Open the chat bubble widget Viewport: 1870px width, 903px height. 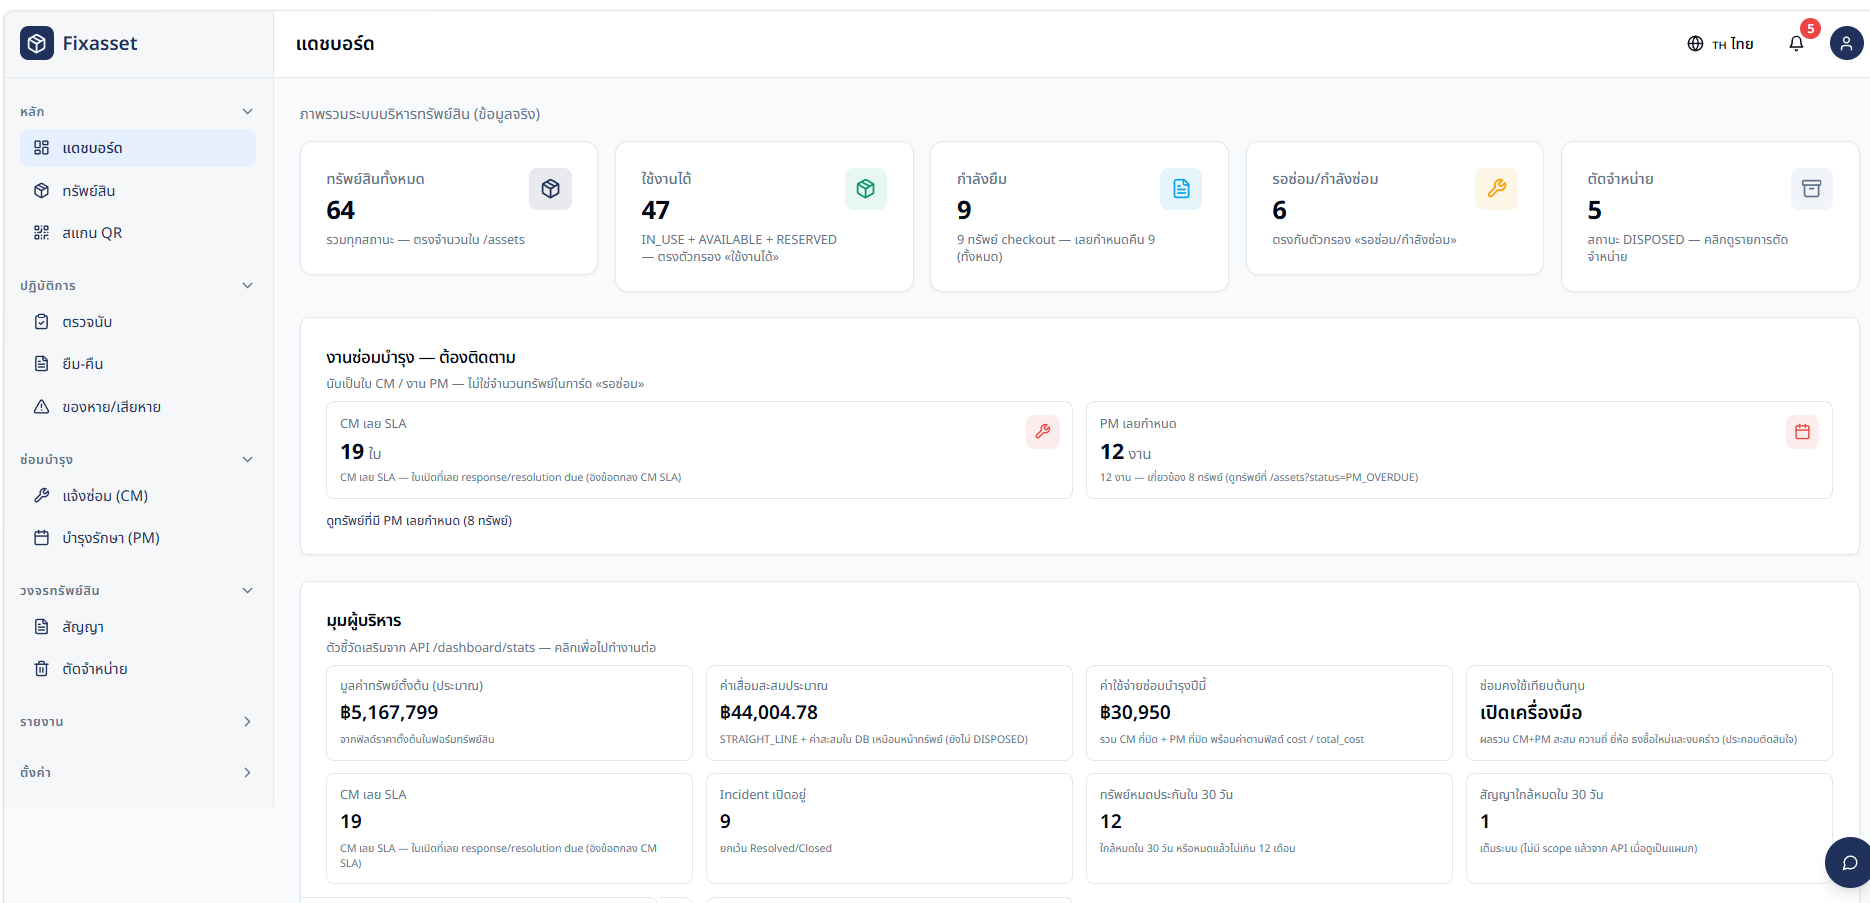pos(1849,862)
